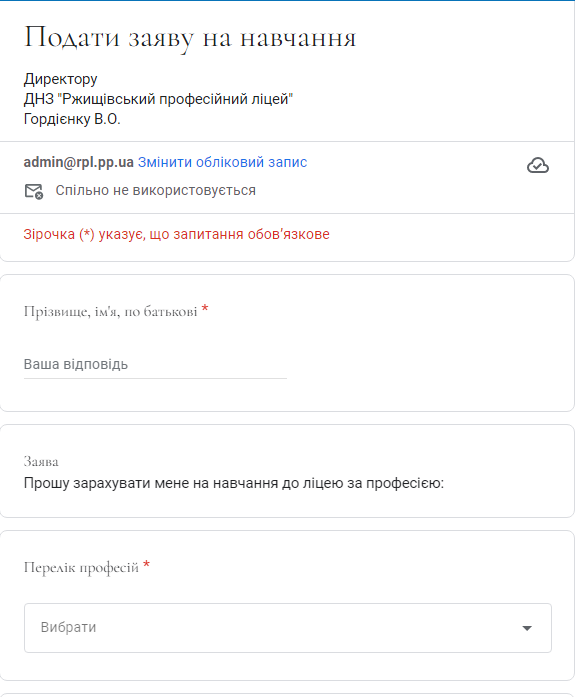Click the Прошу зарахувати мене description text
Screen dimensions: 583x697
coord(234,483)
